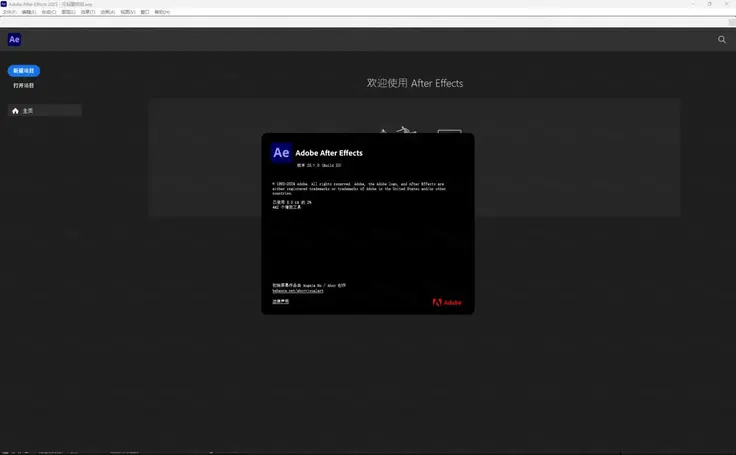736x455 pixels.
Task: Open the 动画(A) menu
Action: click(107, 12)
